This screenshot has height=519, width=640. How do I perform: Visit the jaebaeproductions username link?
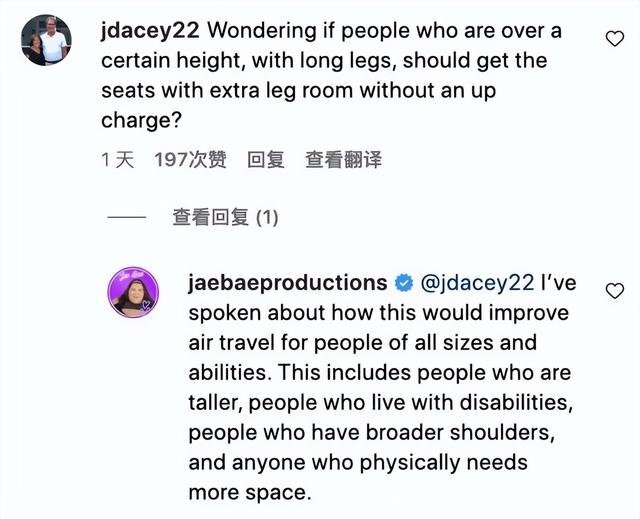point(287,283)
